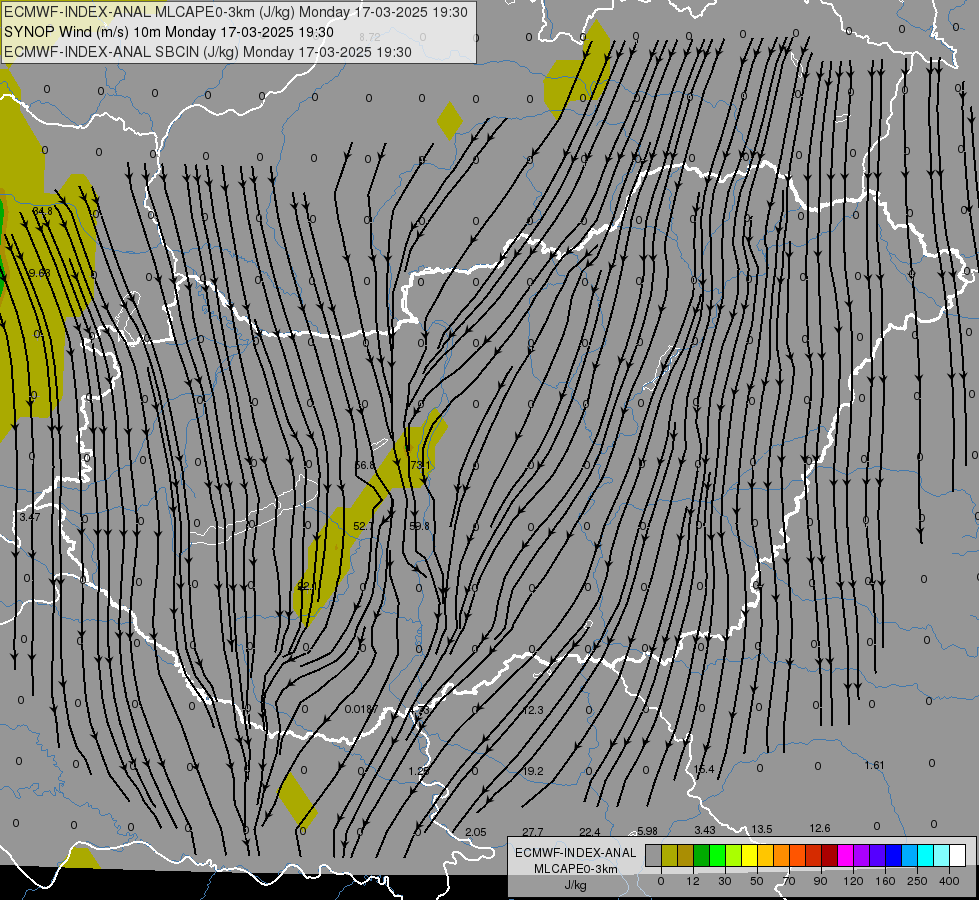Click the SYNOP Wind header line
Viewport: 979px width, 900px height.
tap(169, 32)
